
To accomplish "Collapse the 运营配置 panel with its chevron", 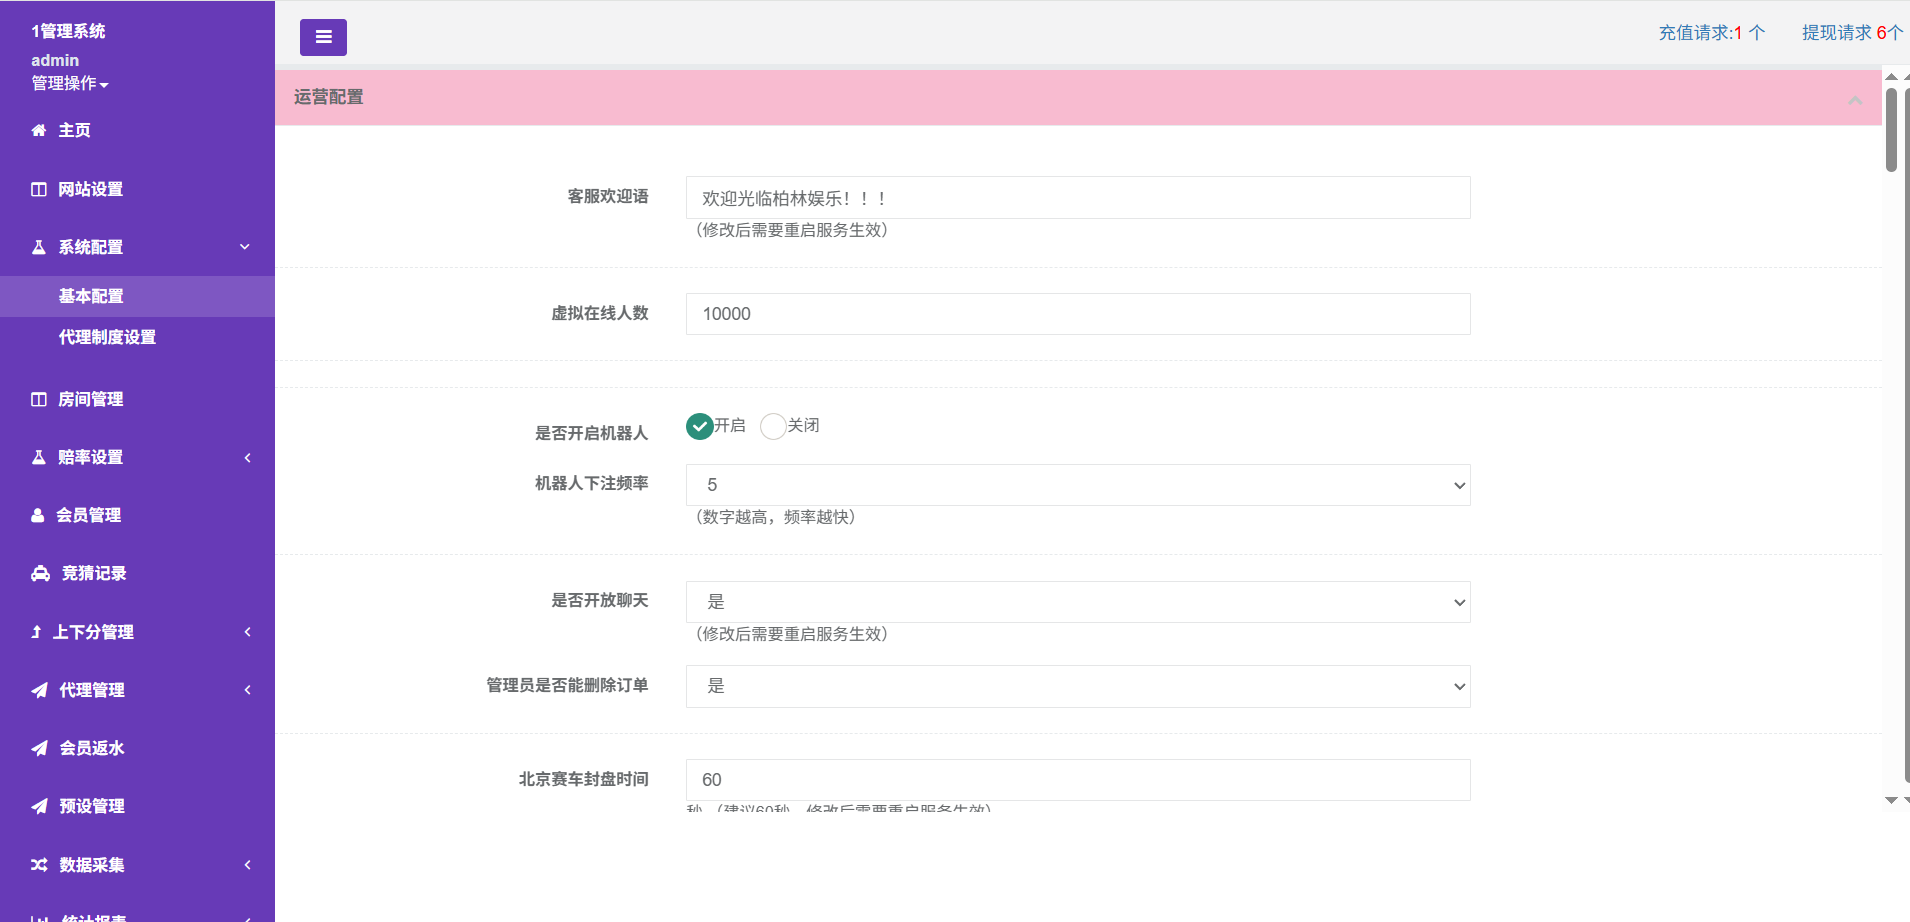I will (1855, 99).
